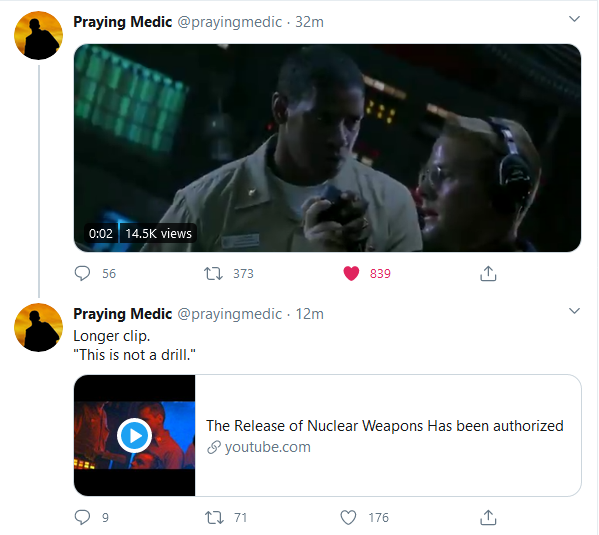Open the dropdown chevron on the 32m tweet

click(x=574, y=19)
